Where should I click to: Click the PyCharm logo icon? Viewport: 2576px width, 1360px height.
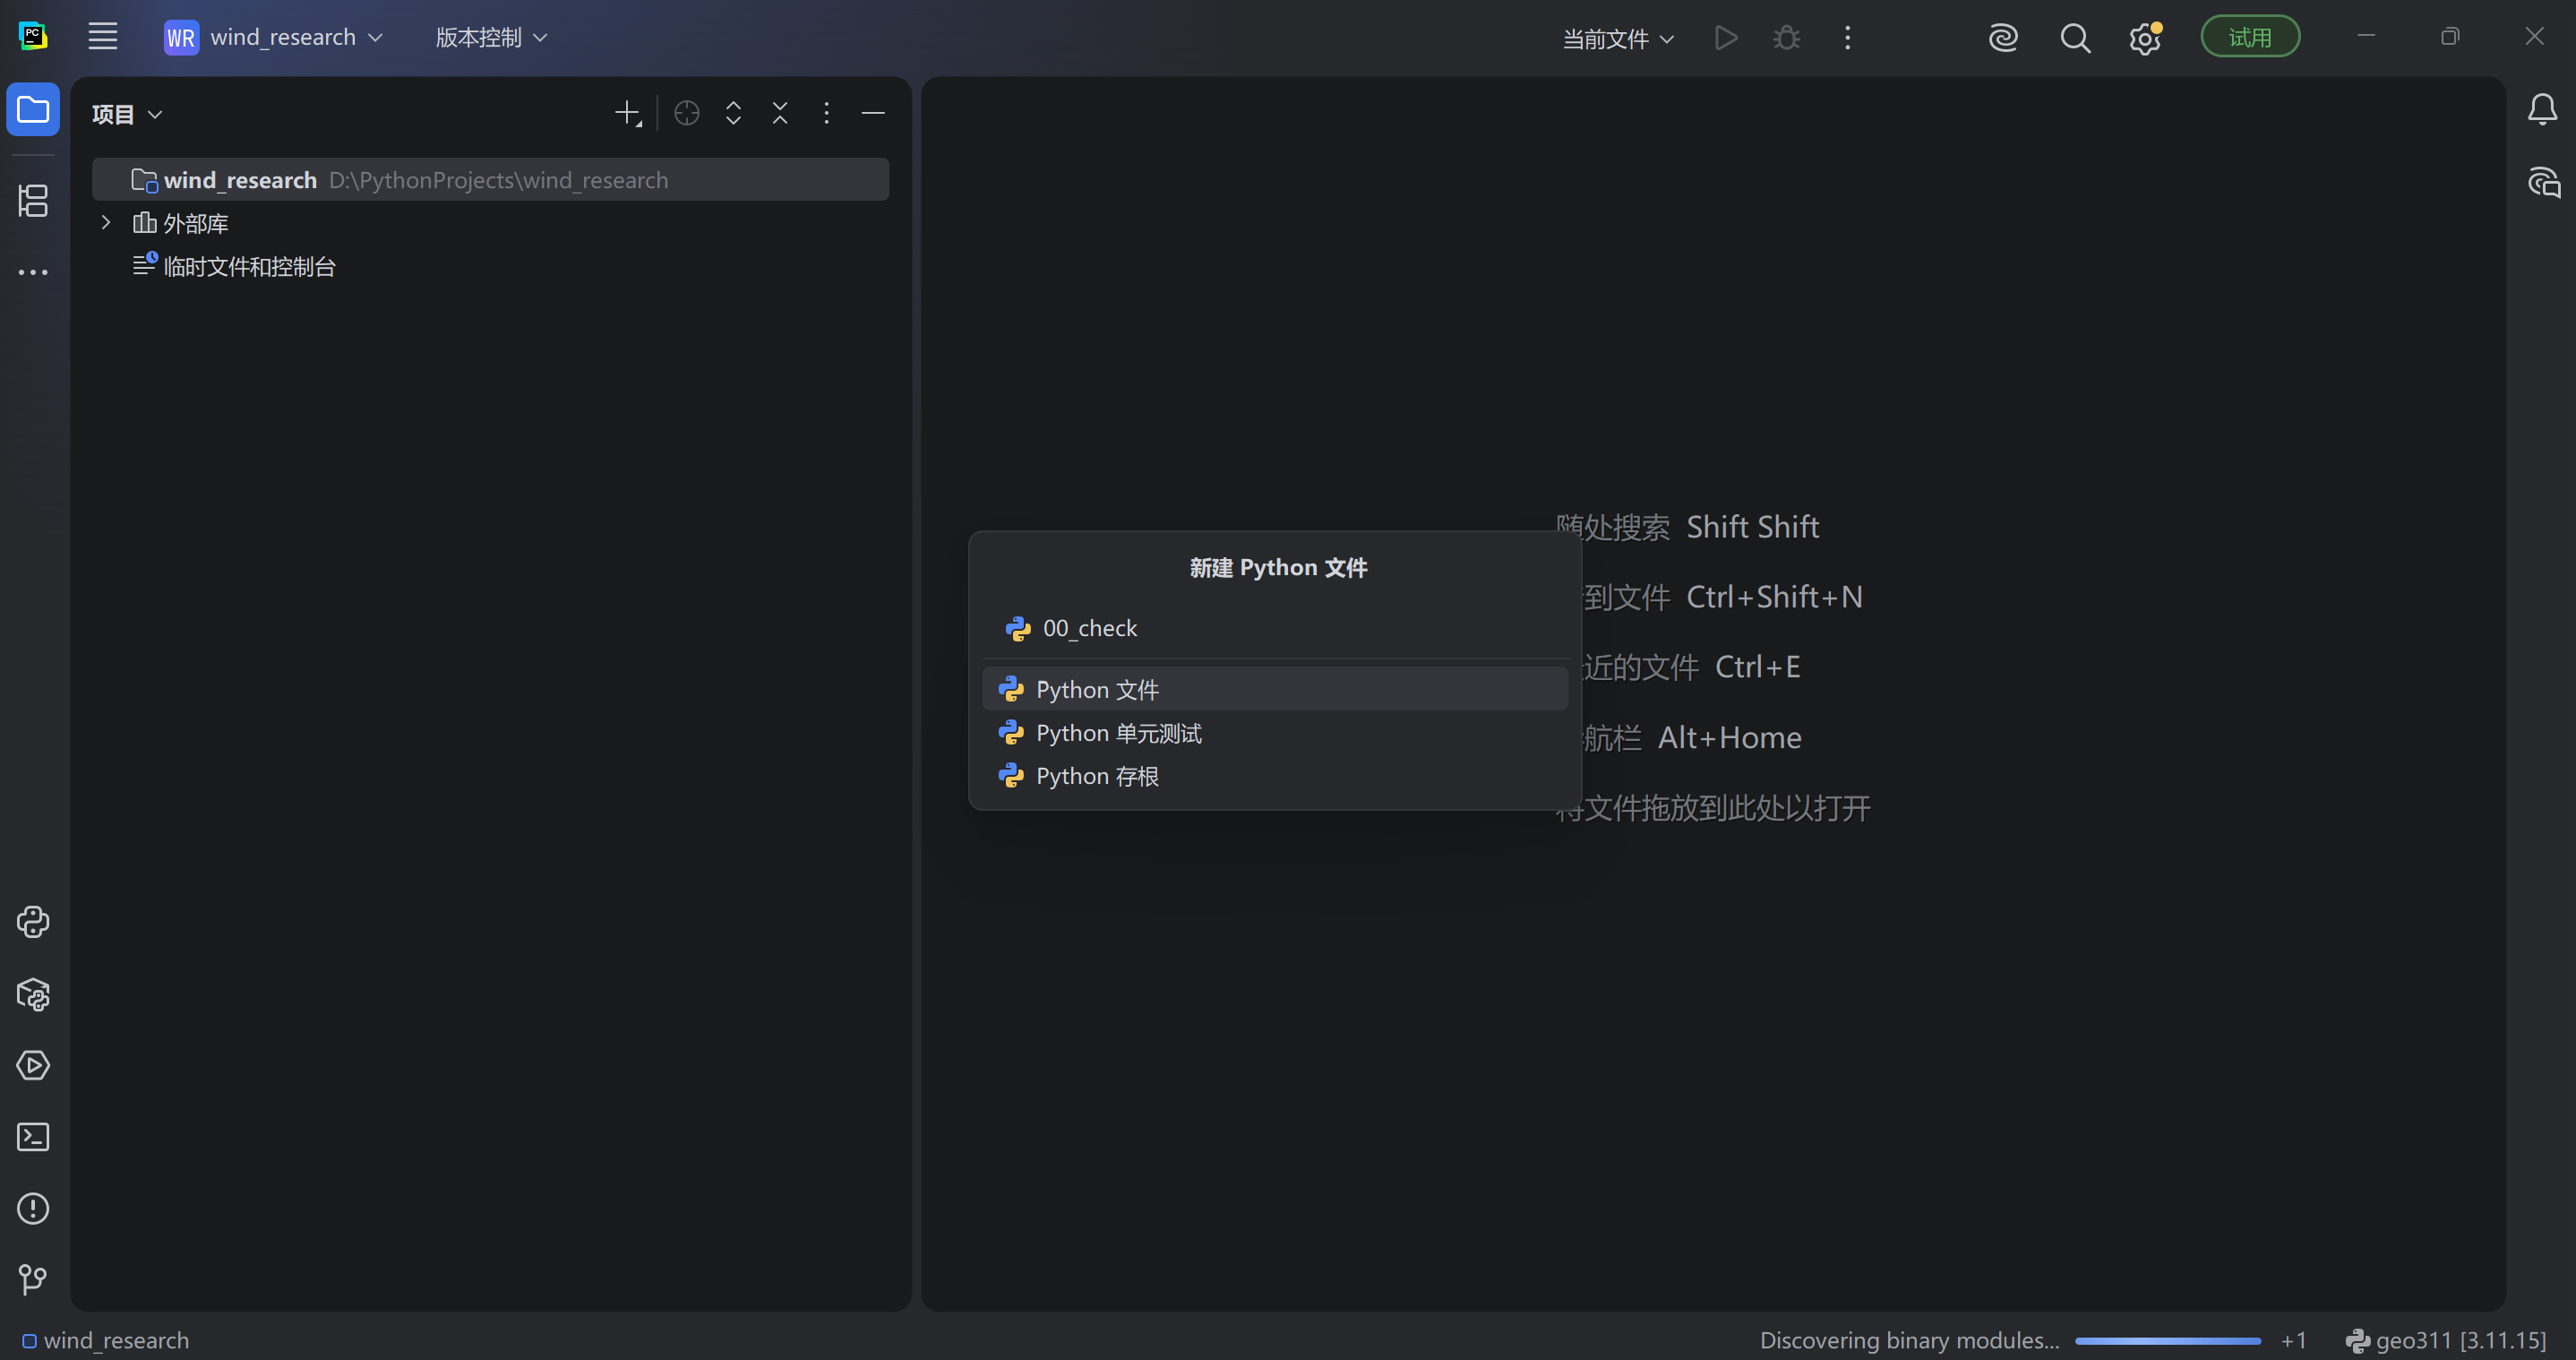33,37
